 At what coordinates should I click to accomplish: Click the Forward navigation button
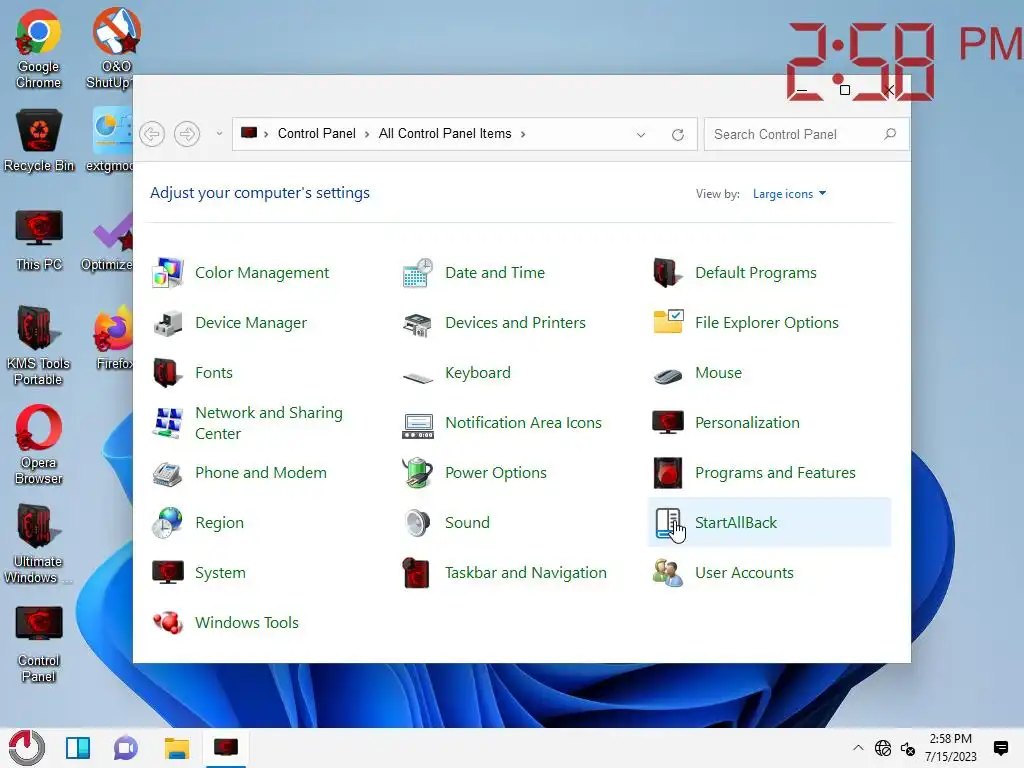click(x=187, y=135)
